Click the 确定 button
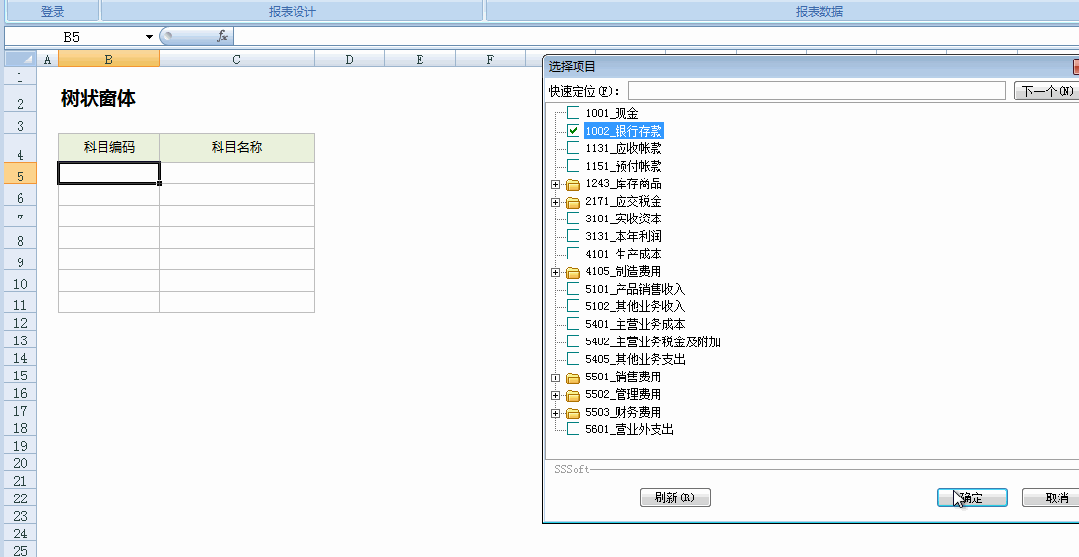This screenshot has height=557, width=1079. point(972,498)
